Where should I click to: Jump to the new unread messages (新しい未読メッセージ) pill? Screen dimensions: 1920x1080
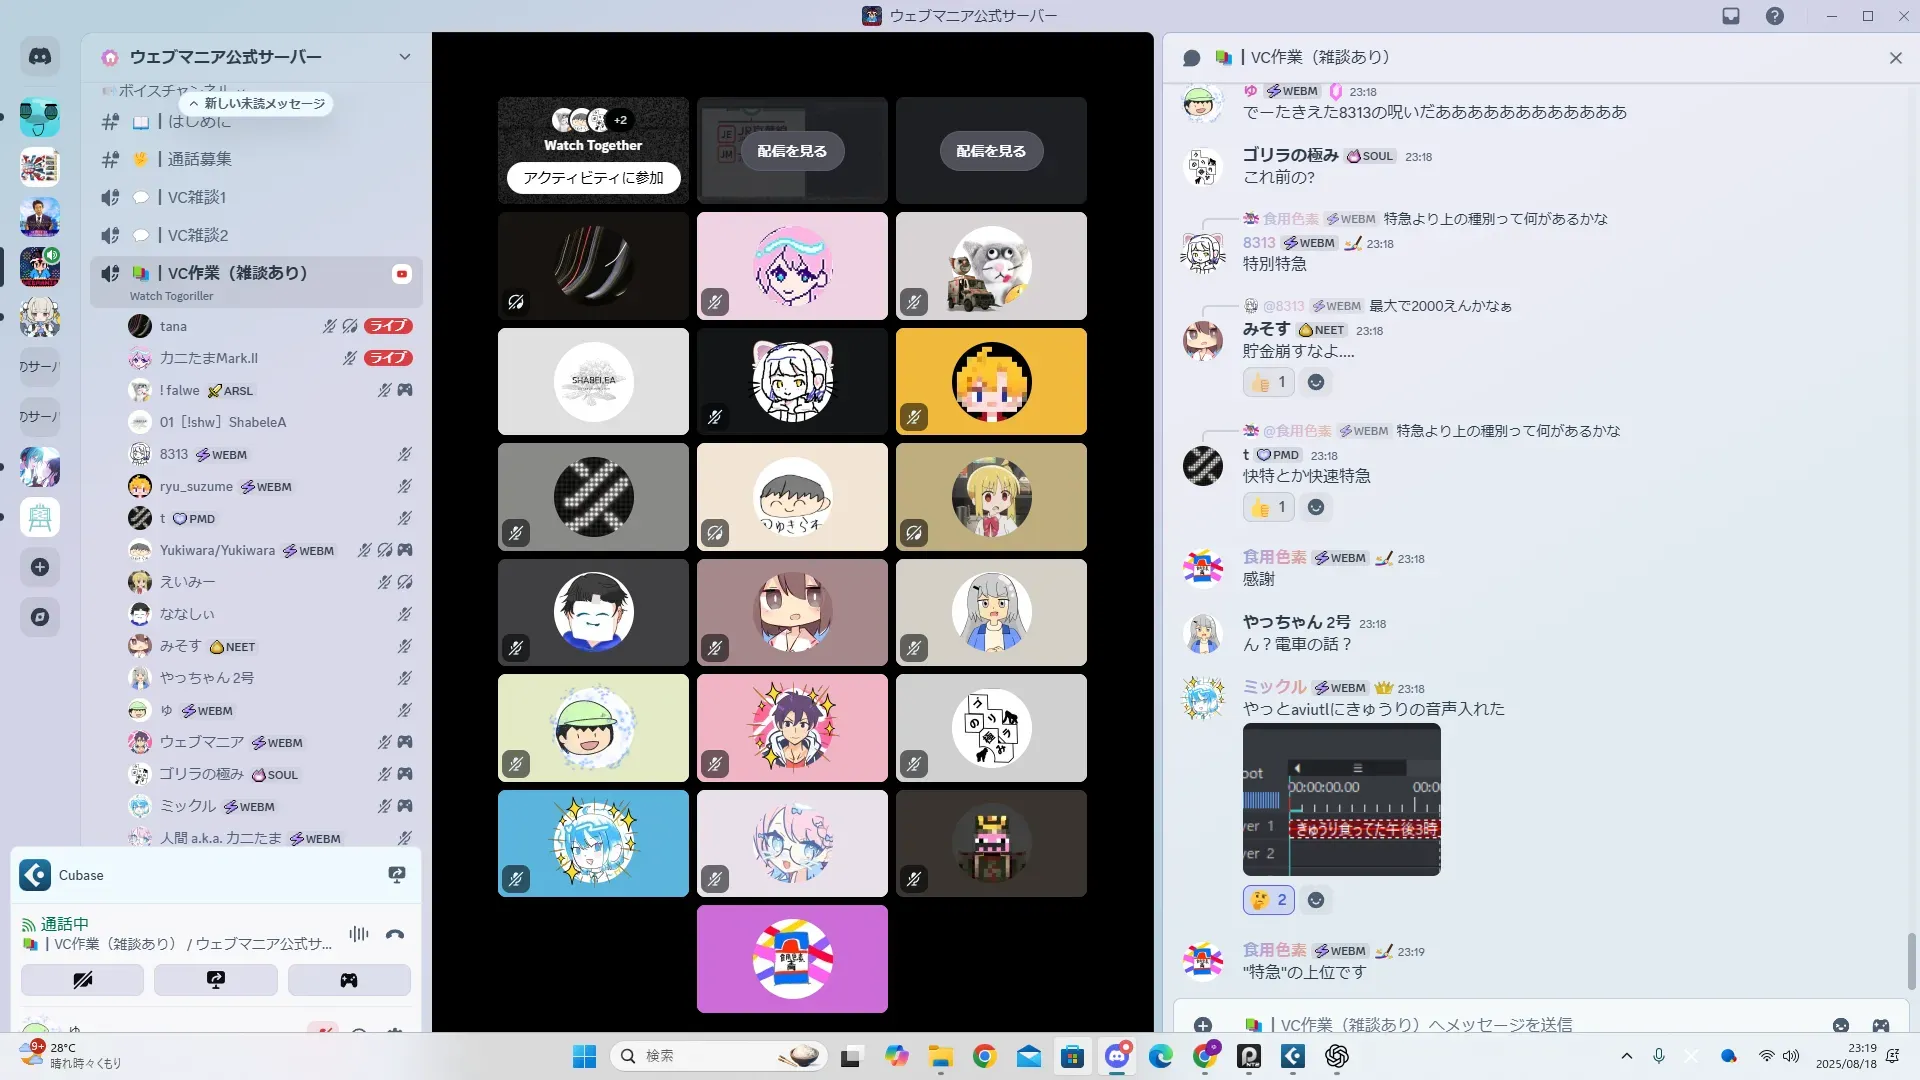pos(257,104)
